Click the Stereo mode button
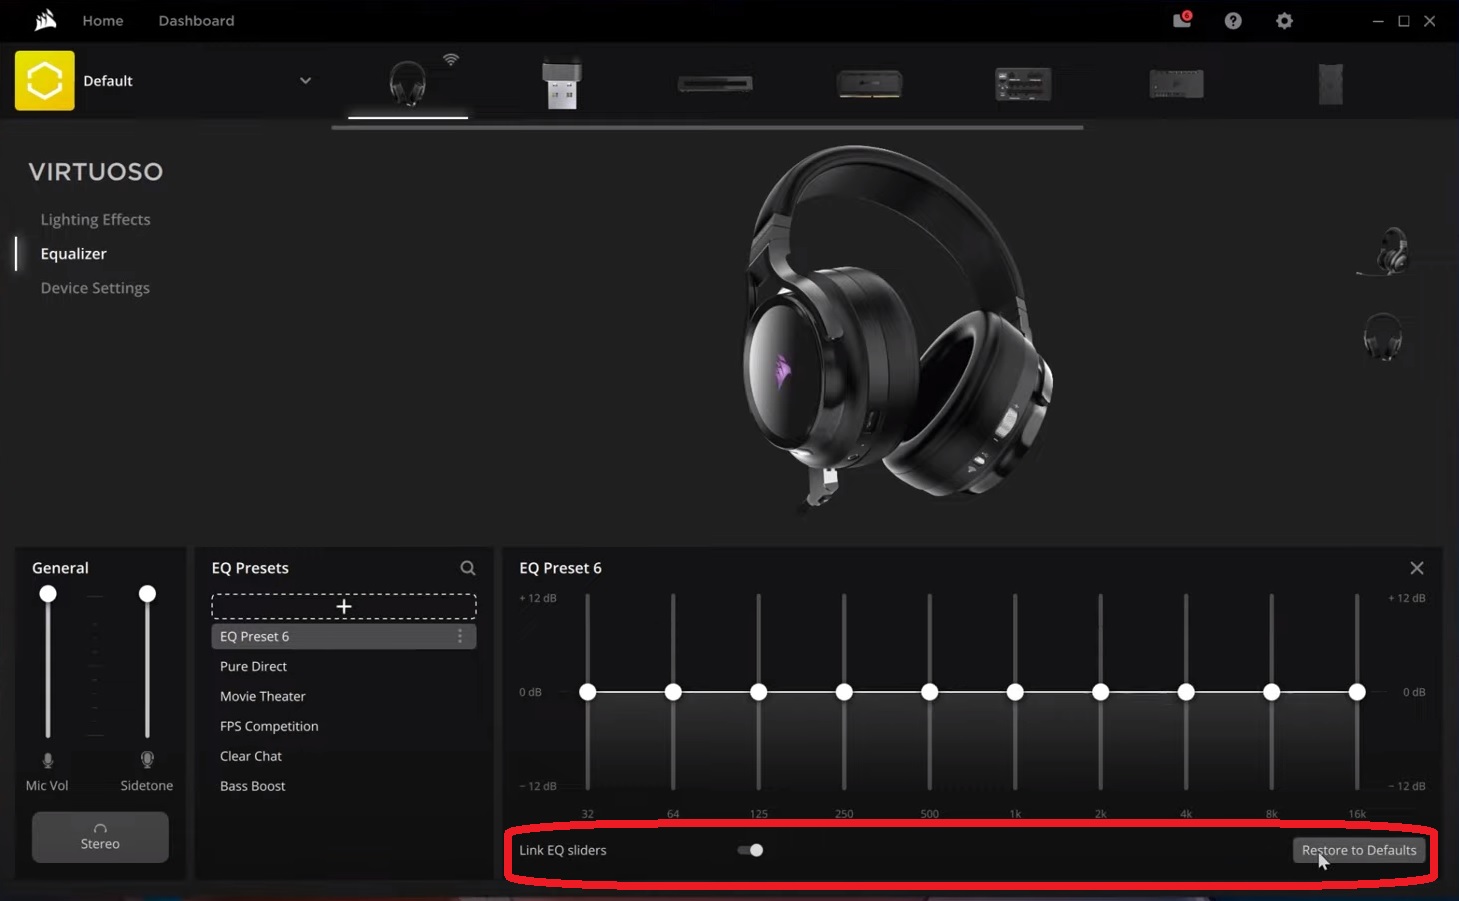This screenshot has height=901, width=1459. (99, 837)
